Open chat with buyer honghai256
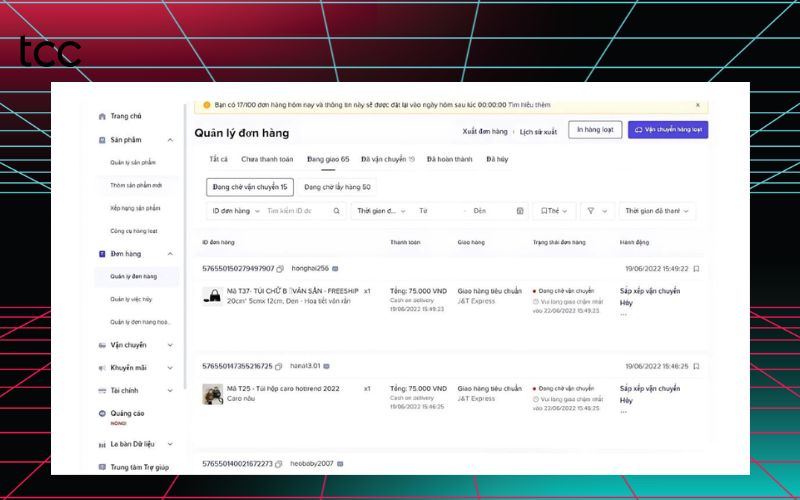The height and width of the screenshot is (500, 800). point(335,268)
